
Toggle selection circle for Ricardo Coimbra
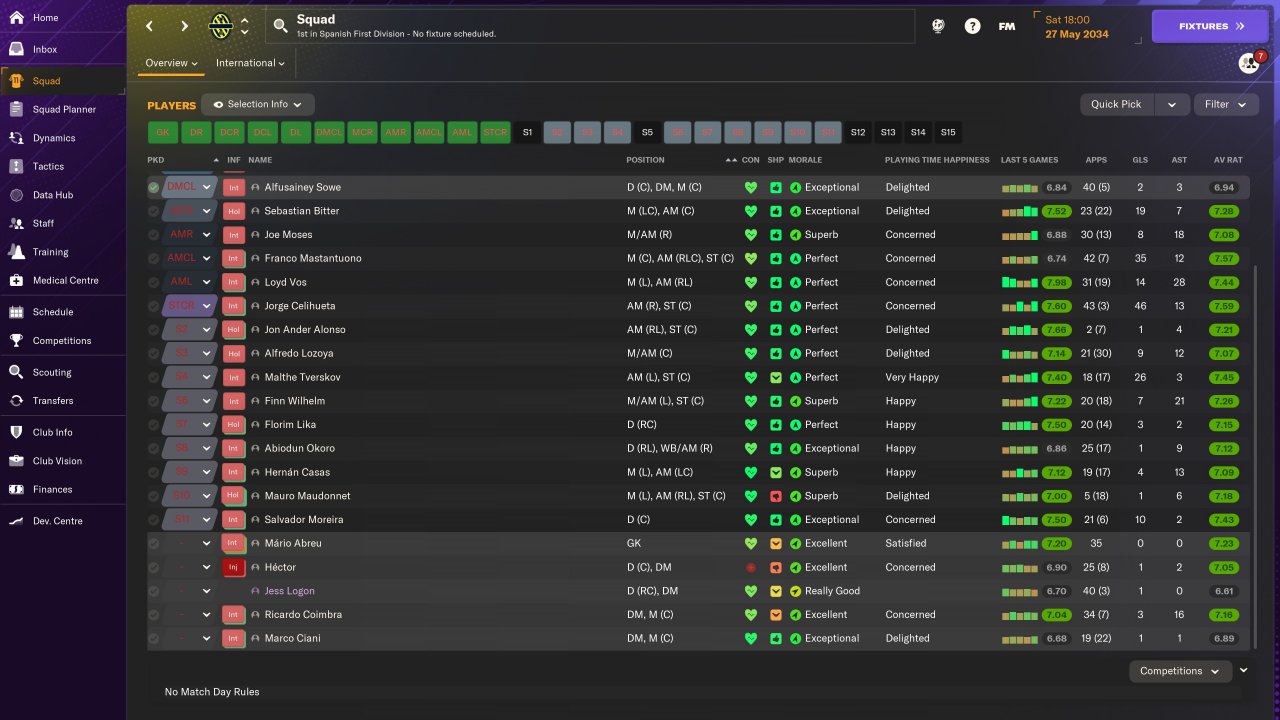pos(153,614)
